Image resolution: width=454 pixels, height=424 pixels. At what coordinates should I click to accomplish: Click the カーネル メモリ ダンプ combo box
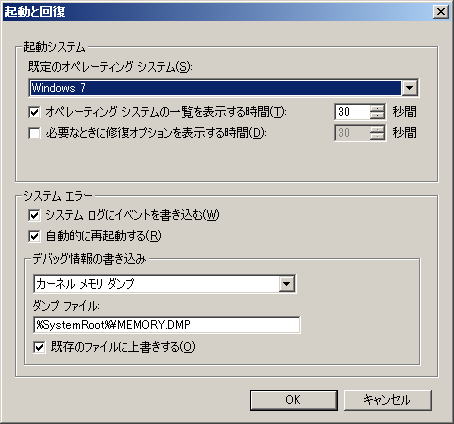[x=164, y=284]
